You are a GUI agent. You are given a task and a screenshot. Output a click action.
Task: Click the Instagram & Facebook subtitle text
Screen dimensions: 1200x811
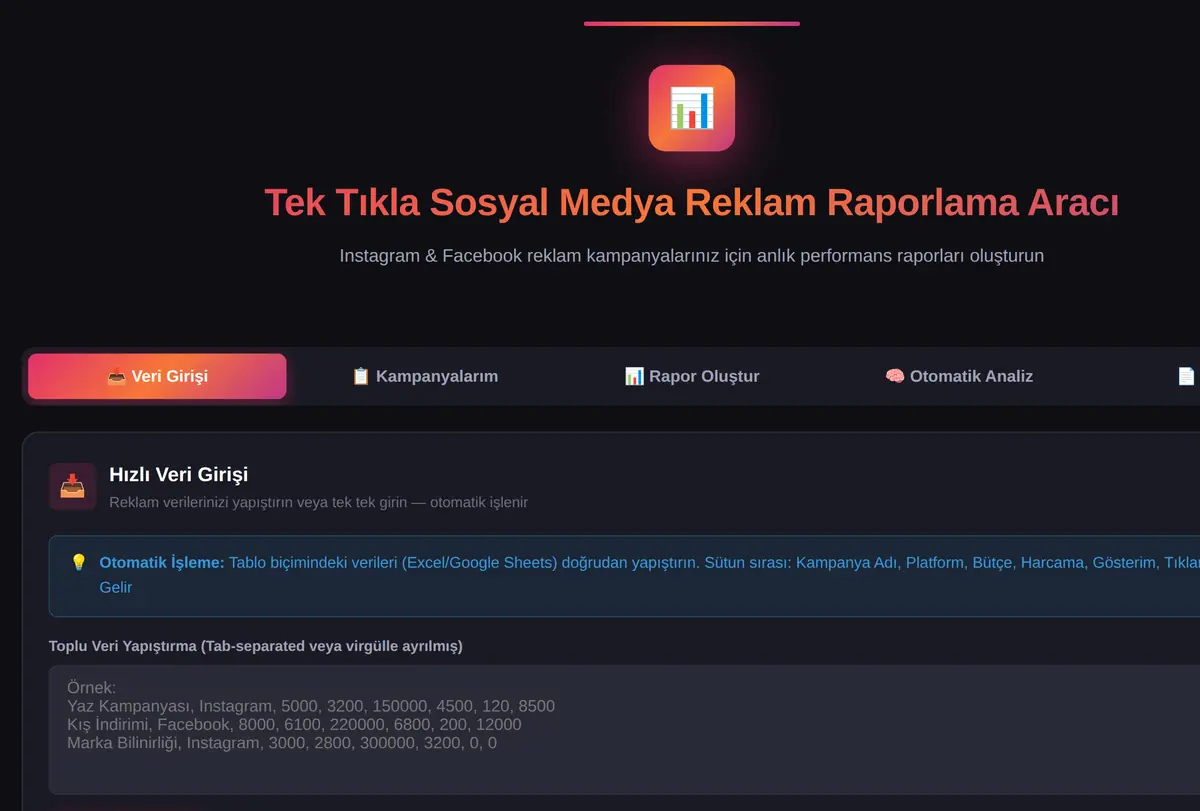point(692,255)
